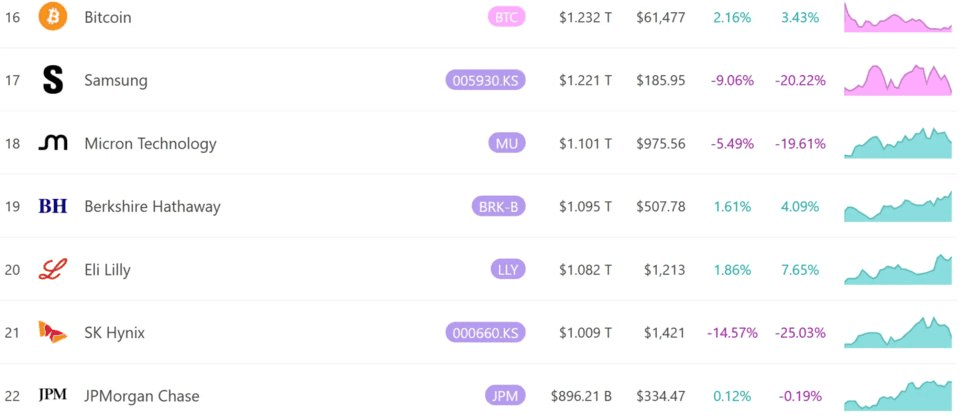Screen dimensions: 960x417
Task: View Berkshire Hathaway sparkline chart
Action: pyautogui.click(x=898, y=206)
